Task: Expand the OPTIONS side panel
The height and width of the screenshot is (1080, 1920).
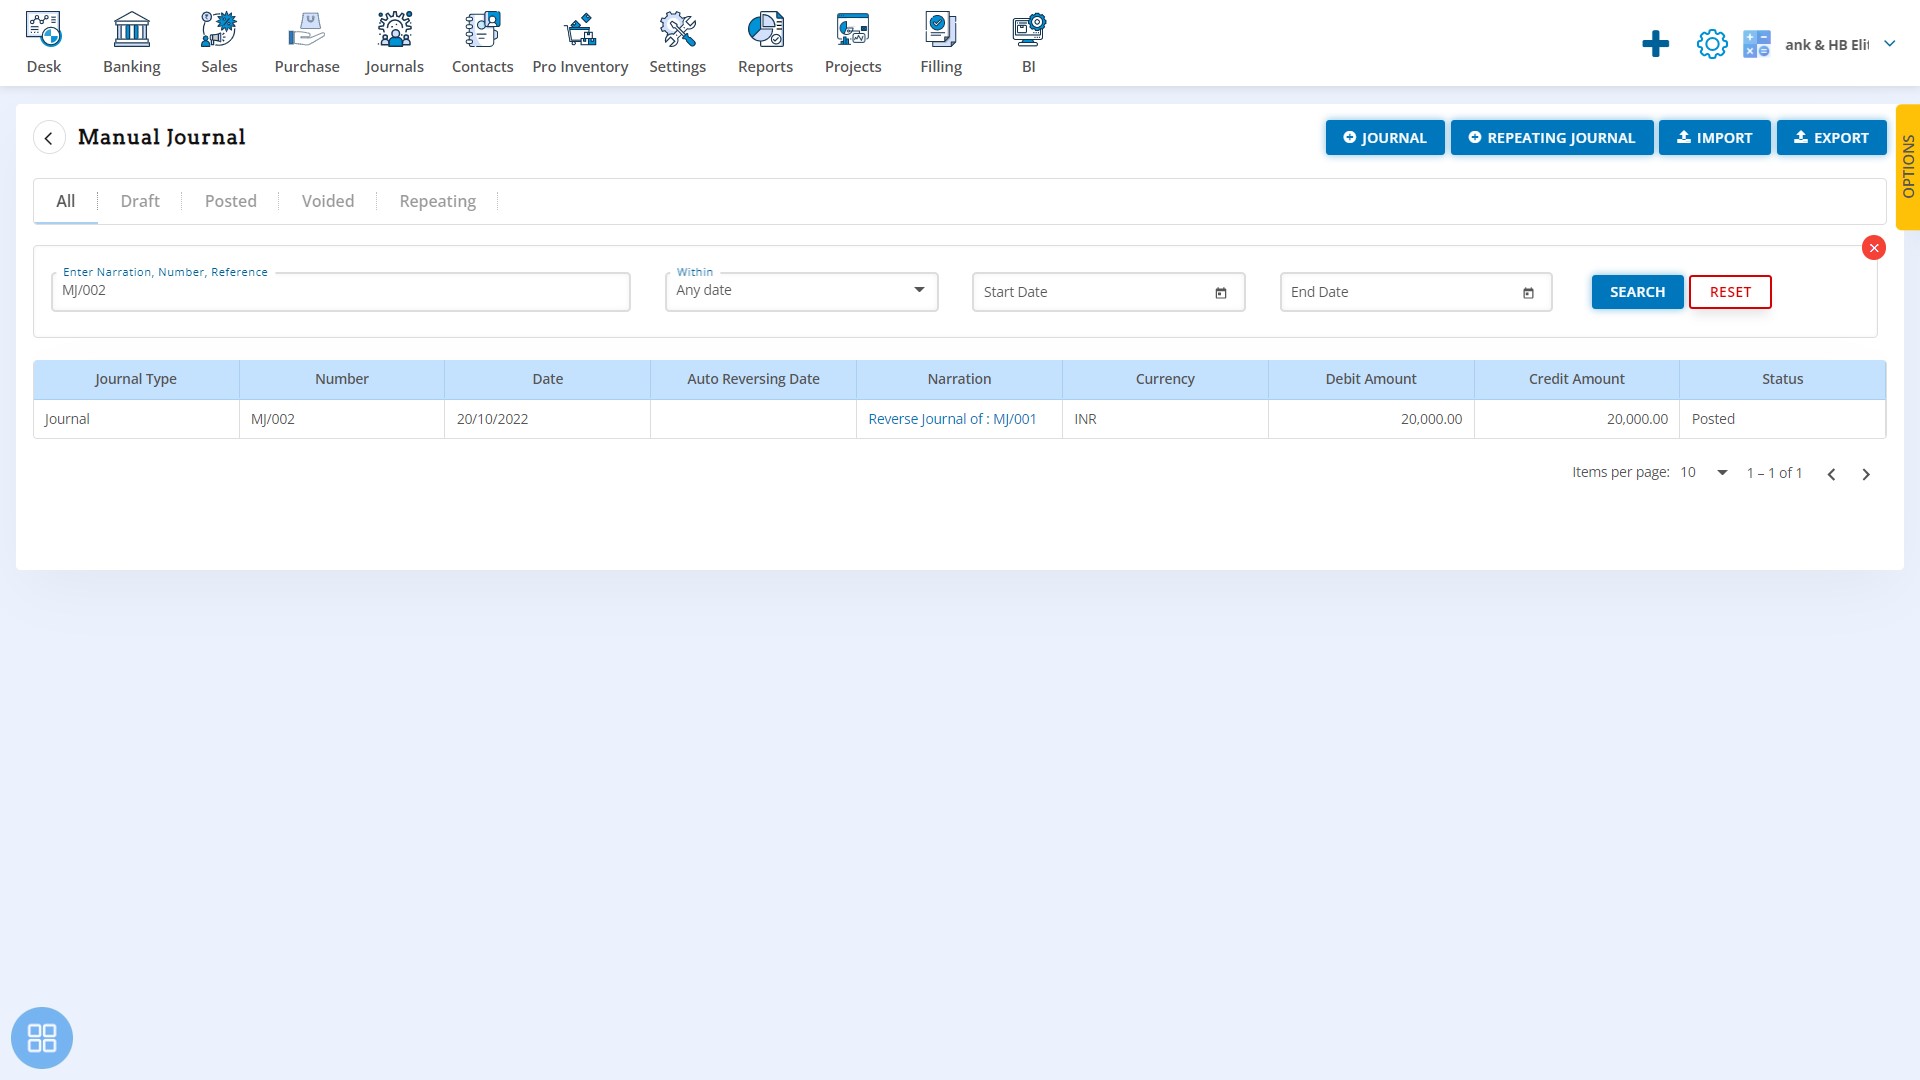Action: click(x=1908, y=167)
